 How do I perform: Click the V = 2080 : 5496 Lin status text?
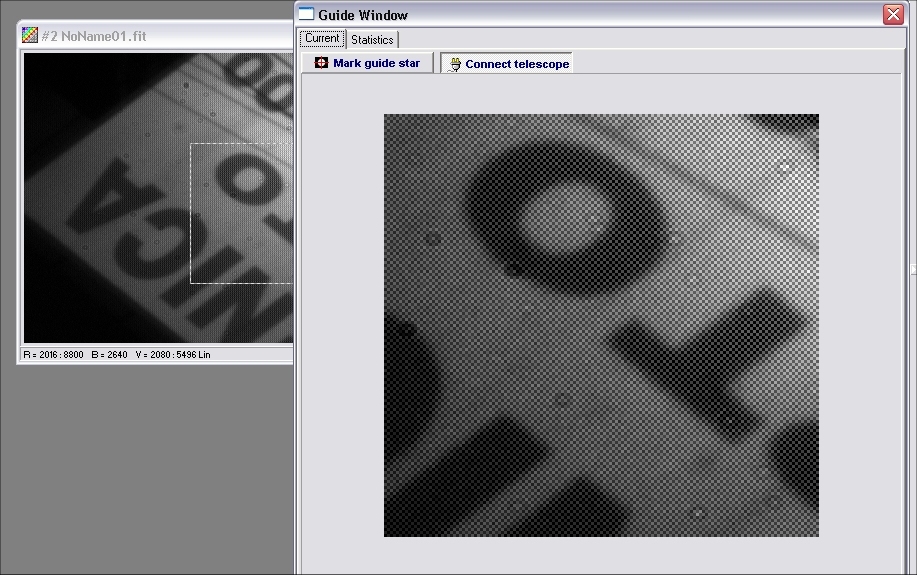(x=173, y=354)
